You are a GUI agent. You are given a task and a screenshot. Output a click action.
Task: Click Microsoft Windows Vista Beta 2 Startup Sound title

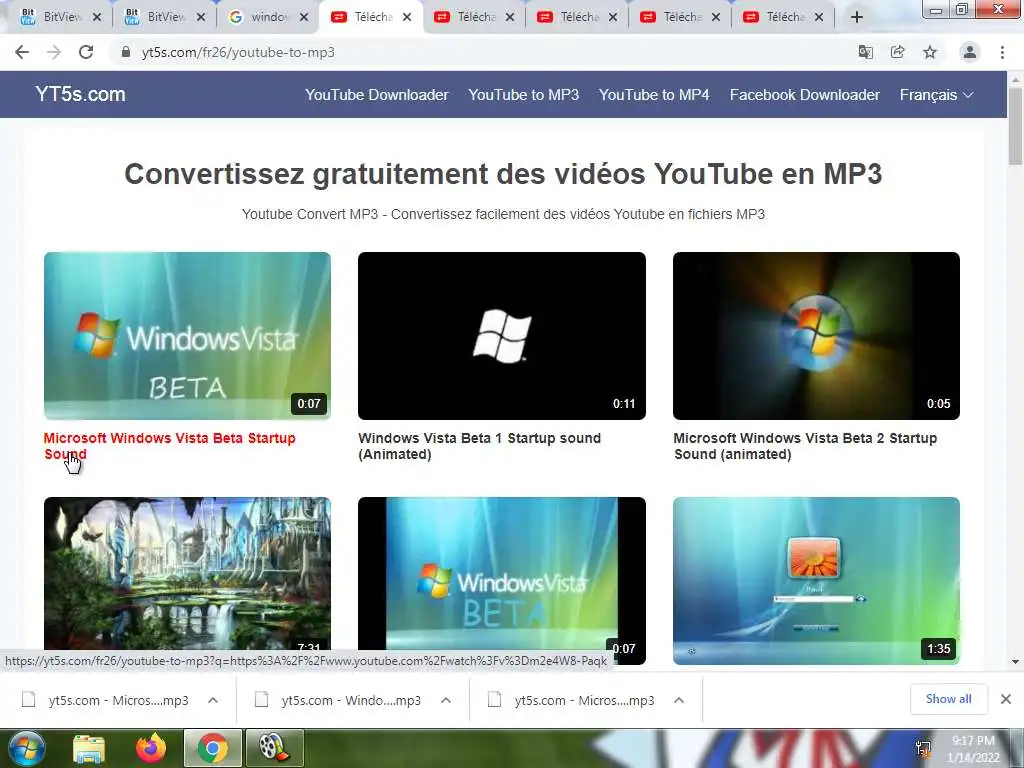805,446
